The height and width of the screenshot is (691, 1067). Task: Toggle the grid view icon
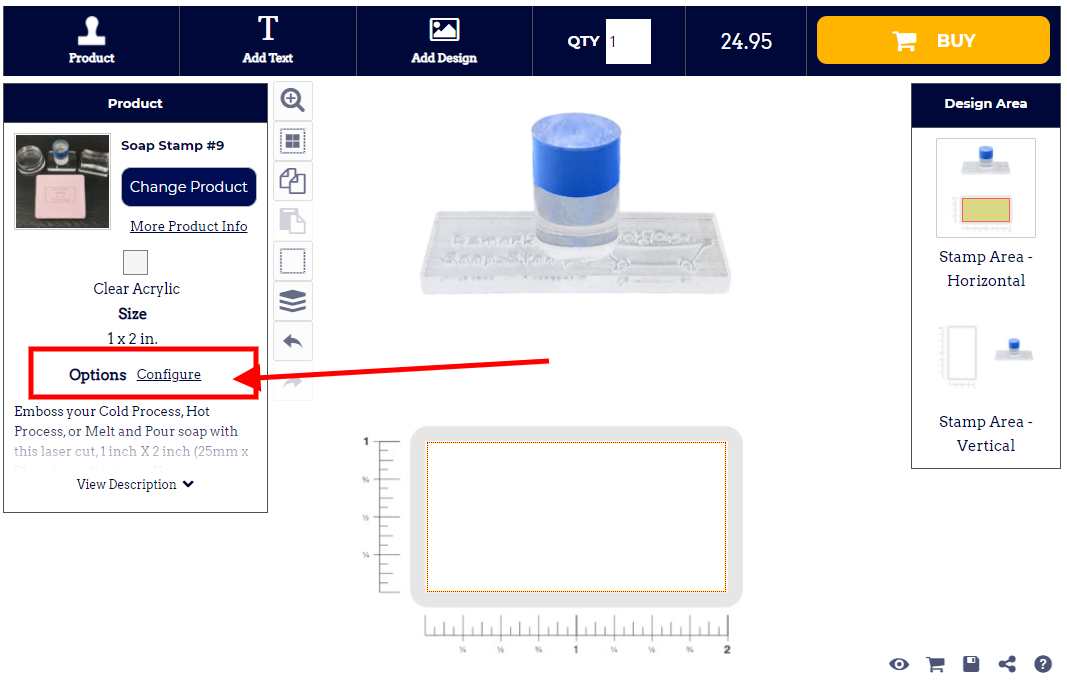[x=293, y=141]
